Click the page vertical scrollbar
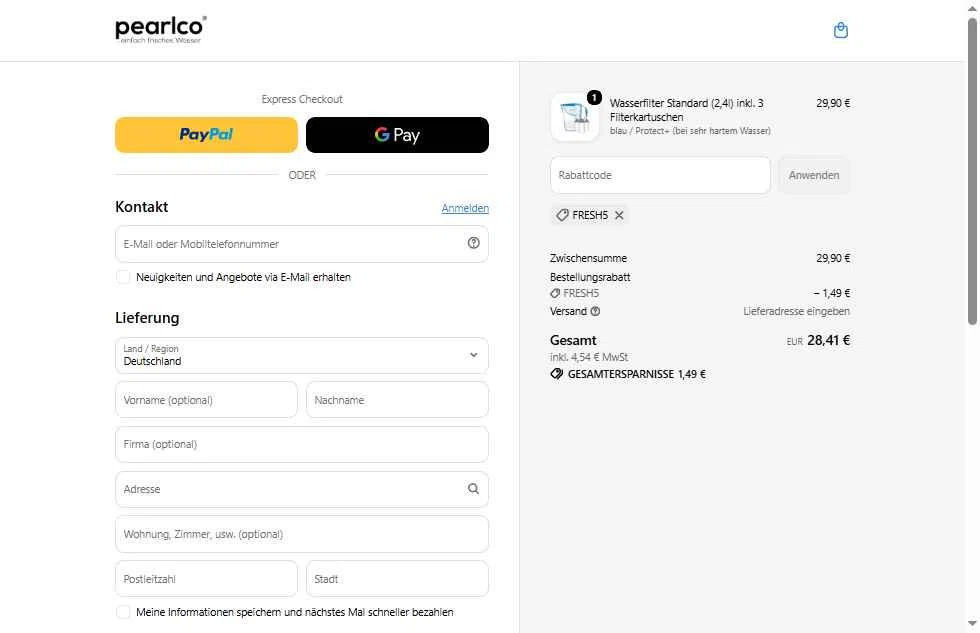 click(972, 171)
